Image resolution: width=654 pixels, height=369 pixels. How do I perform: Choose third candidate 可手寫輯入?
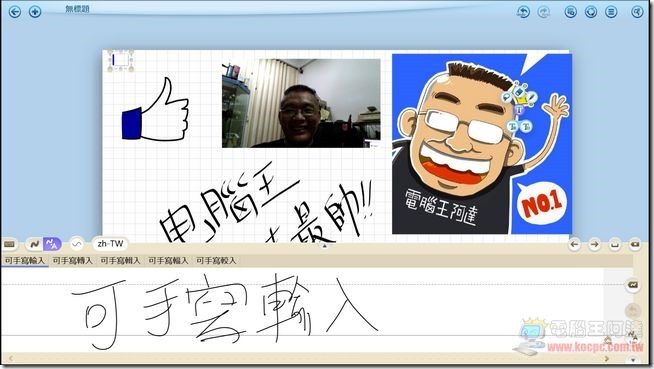click(x=121, y=261)
